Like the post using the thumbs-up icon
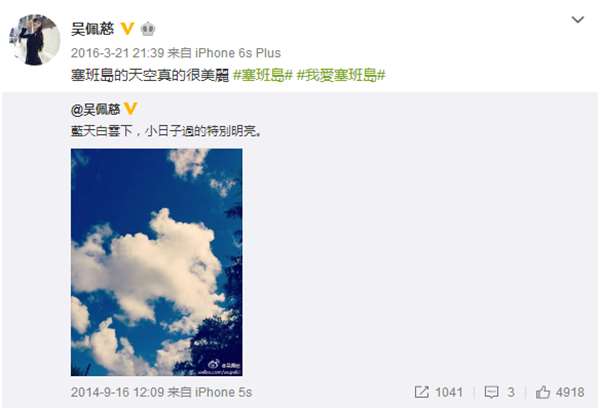 (543, 392)
